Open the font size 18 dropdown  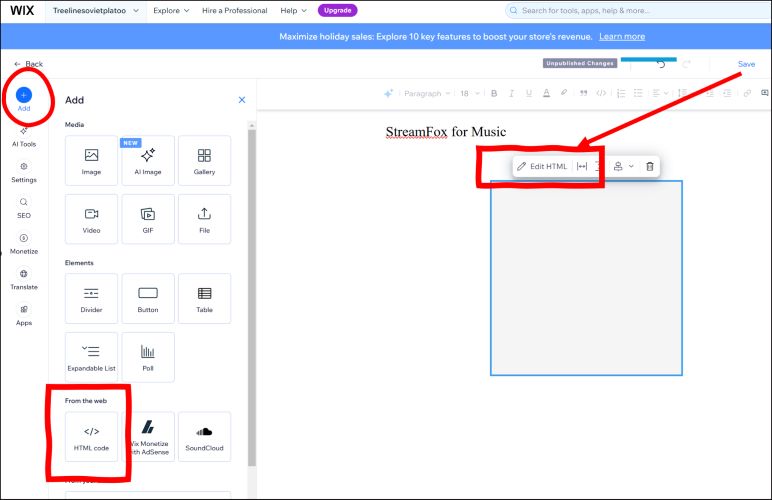[469, 93]
